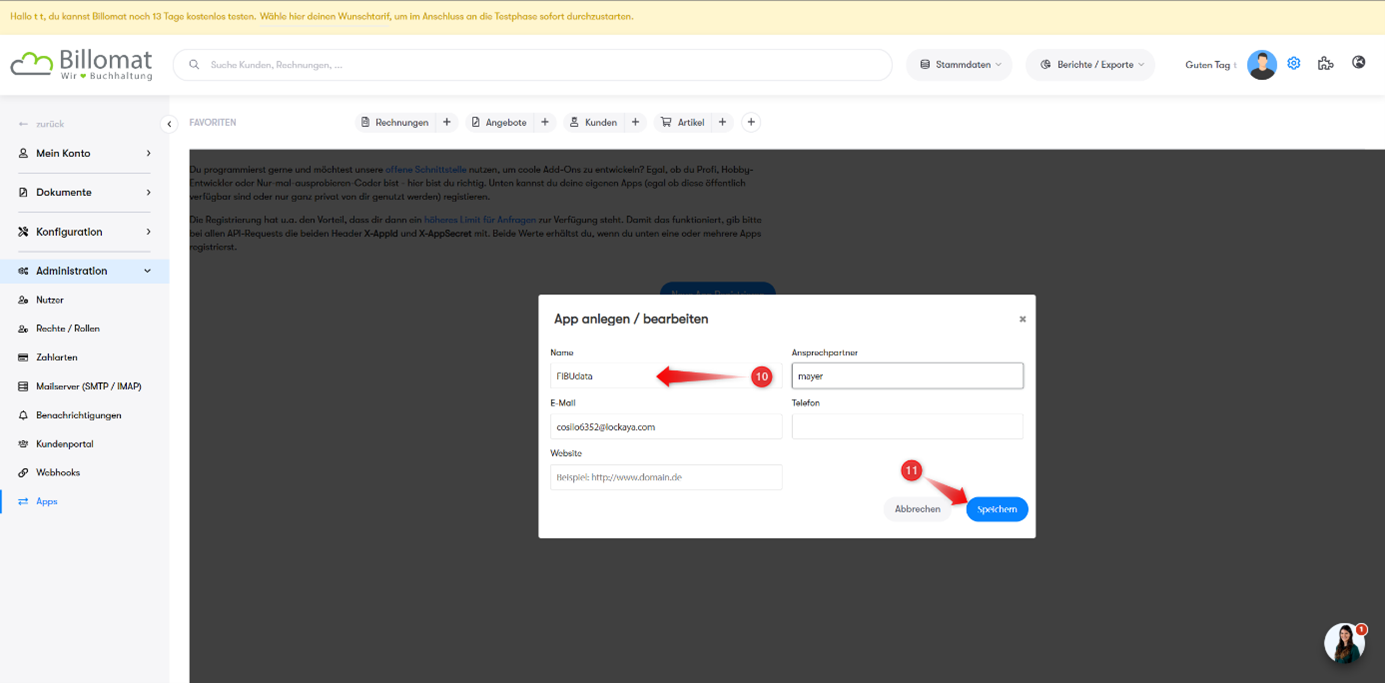Open the Berichte / Exporte dropdown
This screenshot has height=683, width=1385.
point(1090,65)
